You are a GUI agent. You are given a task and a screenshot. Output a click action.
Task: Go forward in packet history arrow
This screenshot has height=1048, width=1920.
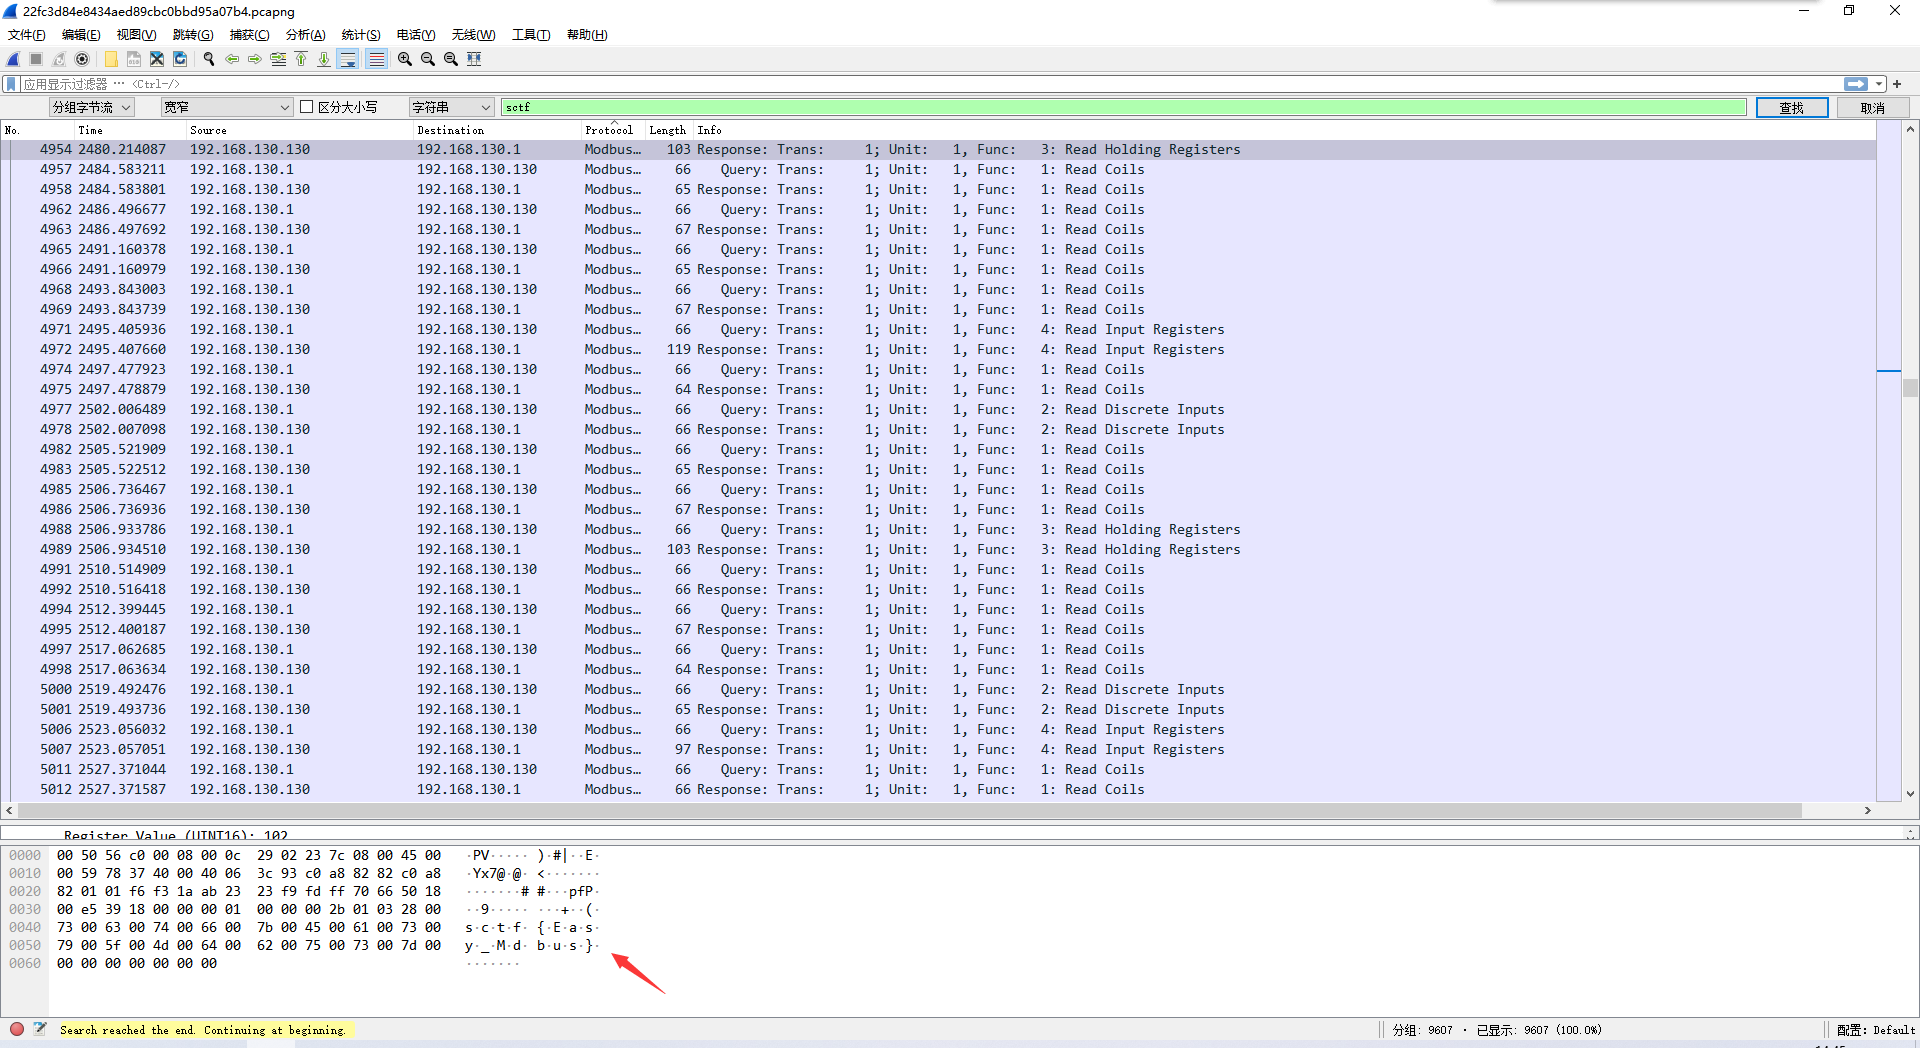point(255,59)
